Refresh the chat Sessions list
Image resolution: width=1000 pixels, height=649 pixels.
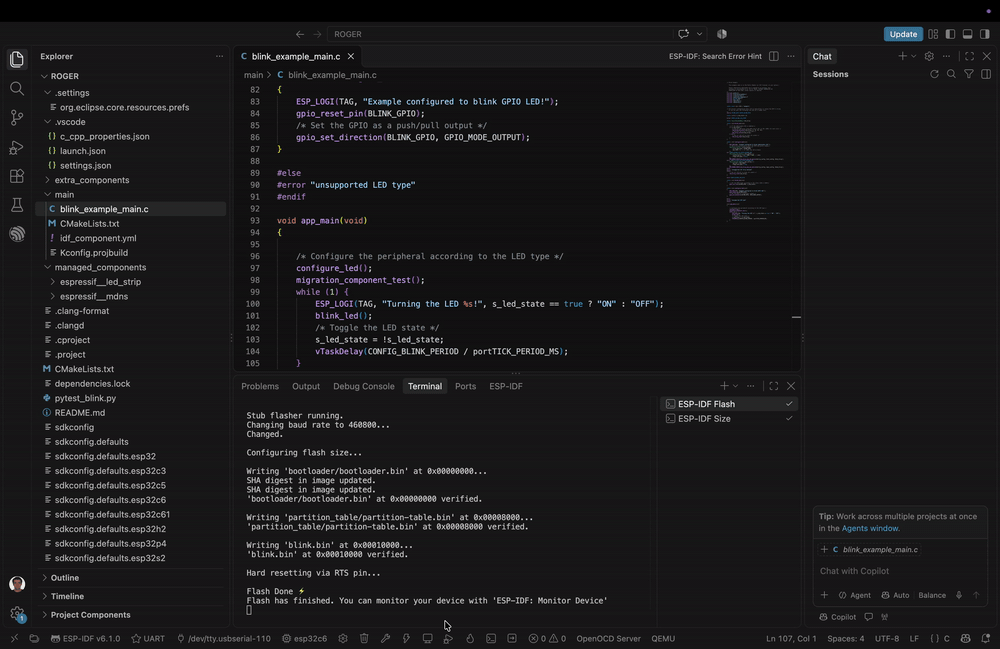[x=934, y=74]
